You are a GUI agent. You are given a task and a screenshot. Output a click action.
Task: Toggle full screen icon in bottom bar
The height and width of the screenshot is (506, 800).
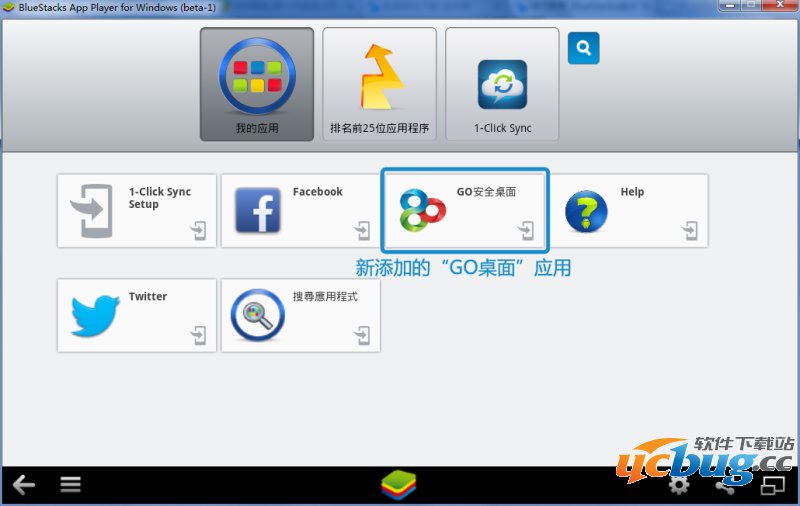772,485
